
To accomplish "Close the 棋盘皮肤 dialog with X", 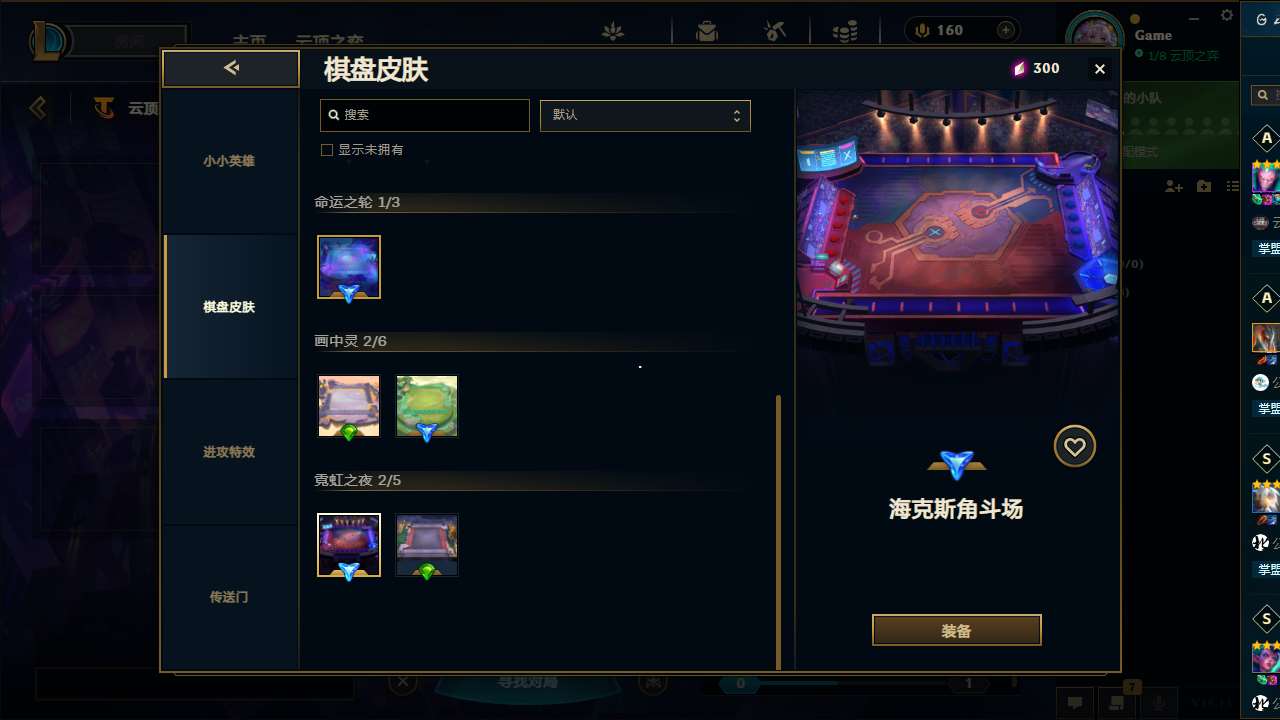I will coord(1100,69).
